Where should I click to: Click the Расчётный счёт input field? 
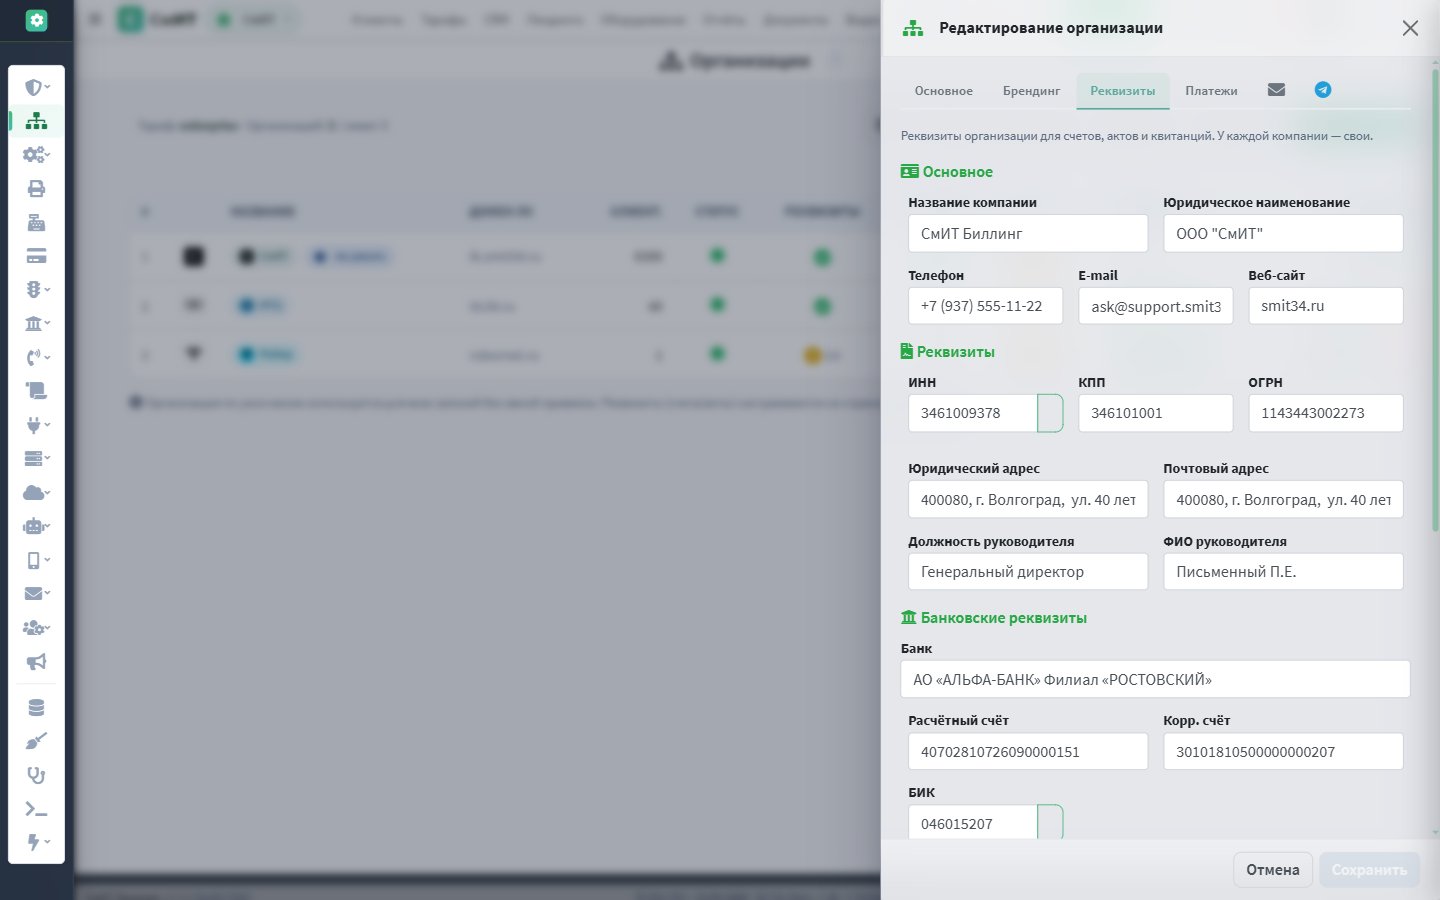[1028, 752]
